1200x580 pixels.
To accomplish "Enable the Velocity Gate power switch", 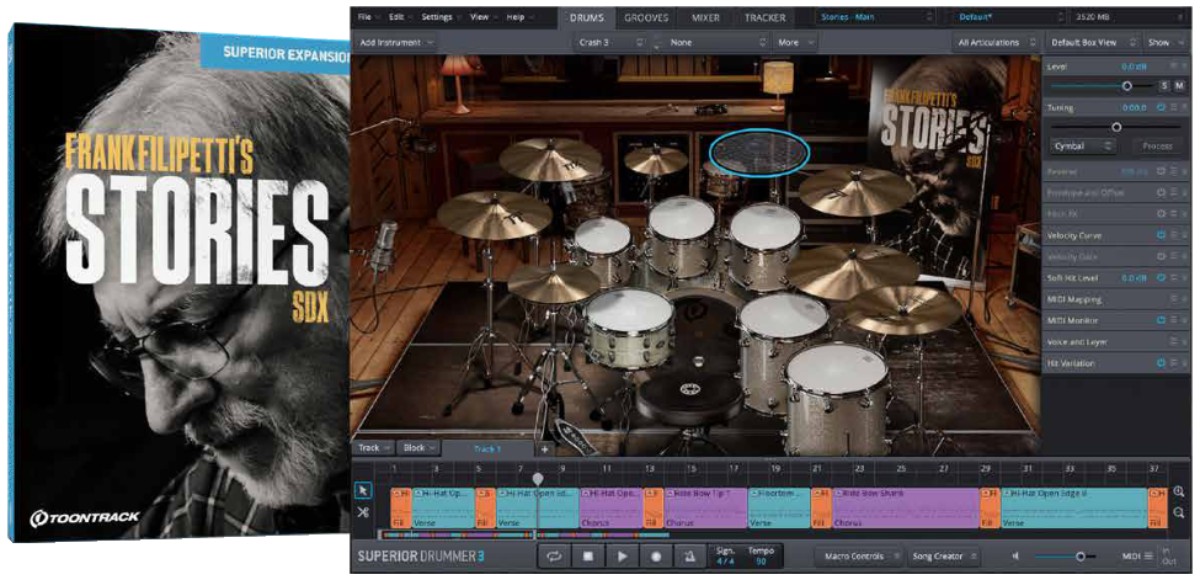I will [x=1161, y=256].
